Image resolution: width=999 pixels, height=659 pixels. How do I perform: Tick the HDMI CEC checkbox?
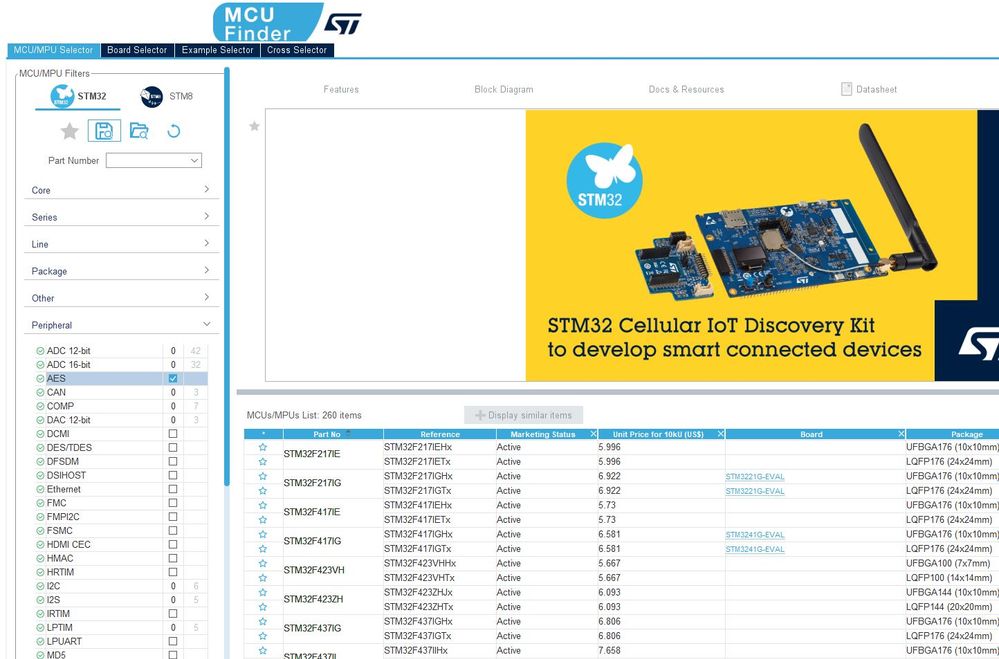pyautogui.click(x=173, y=544)
